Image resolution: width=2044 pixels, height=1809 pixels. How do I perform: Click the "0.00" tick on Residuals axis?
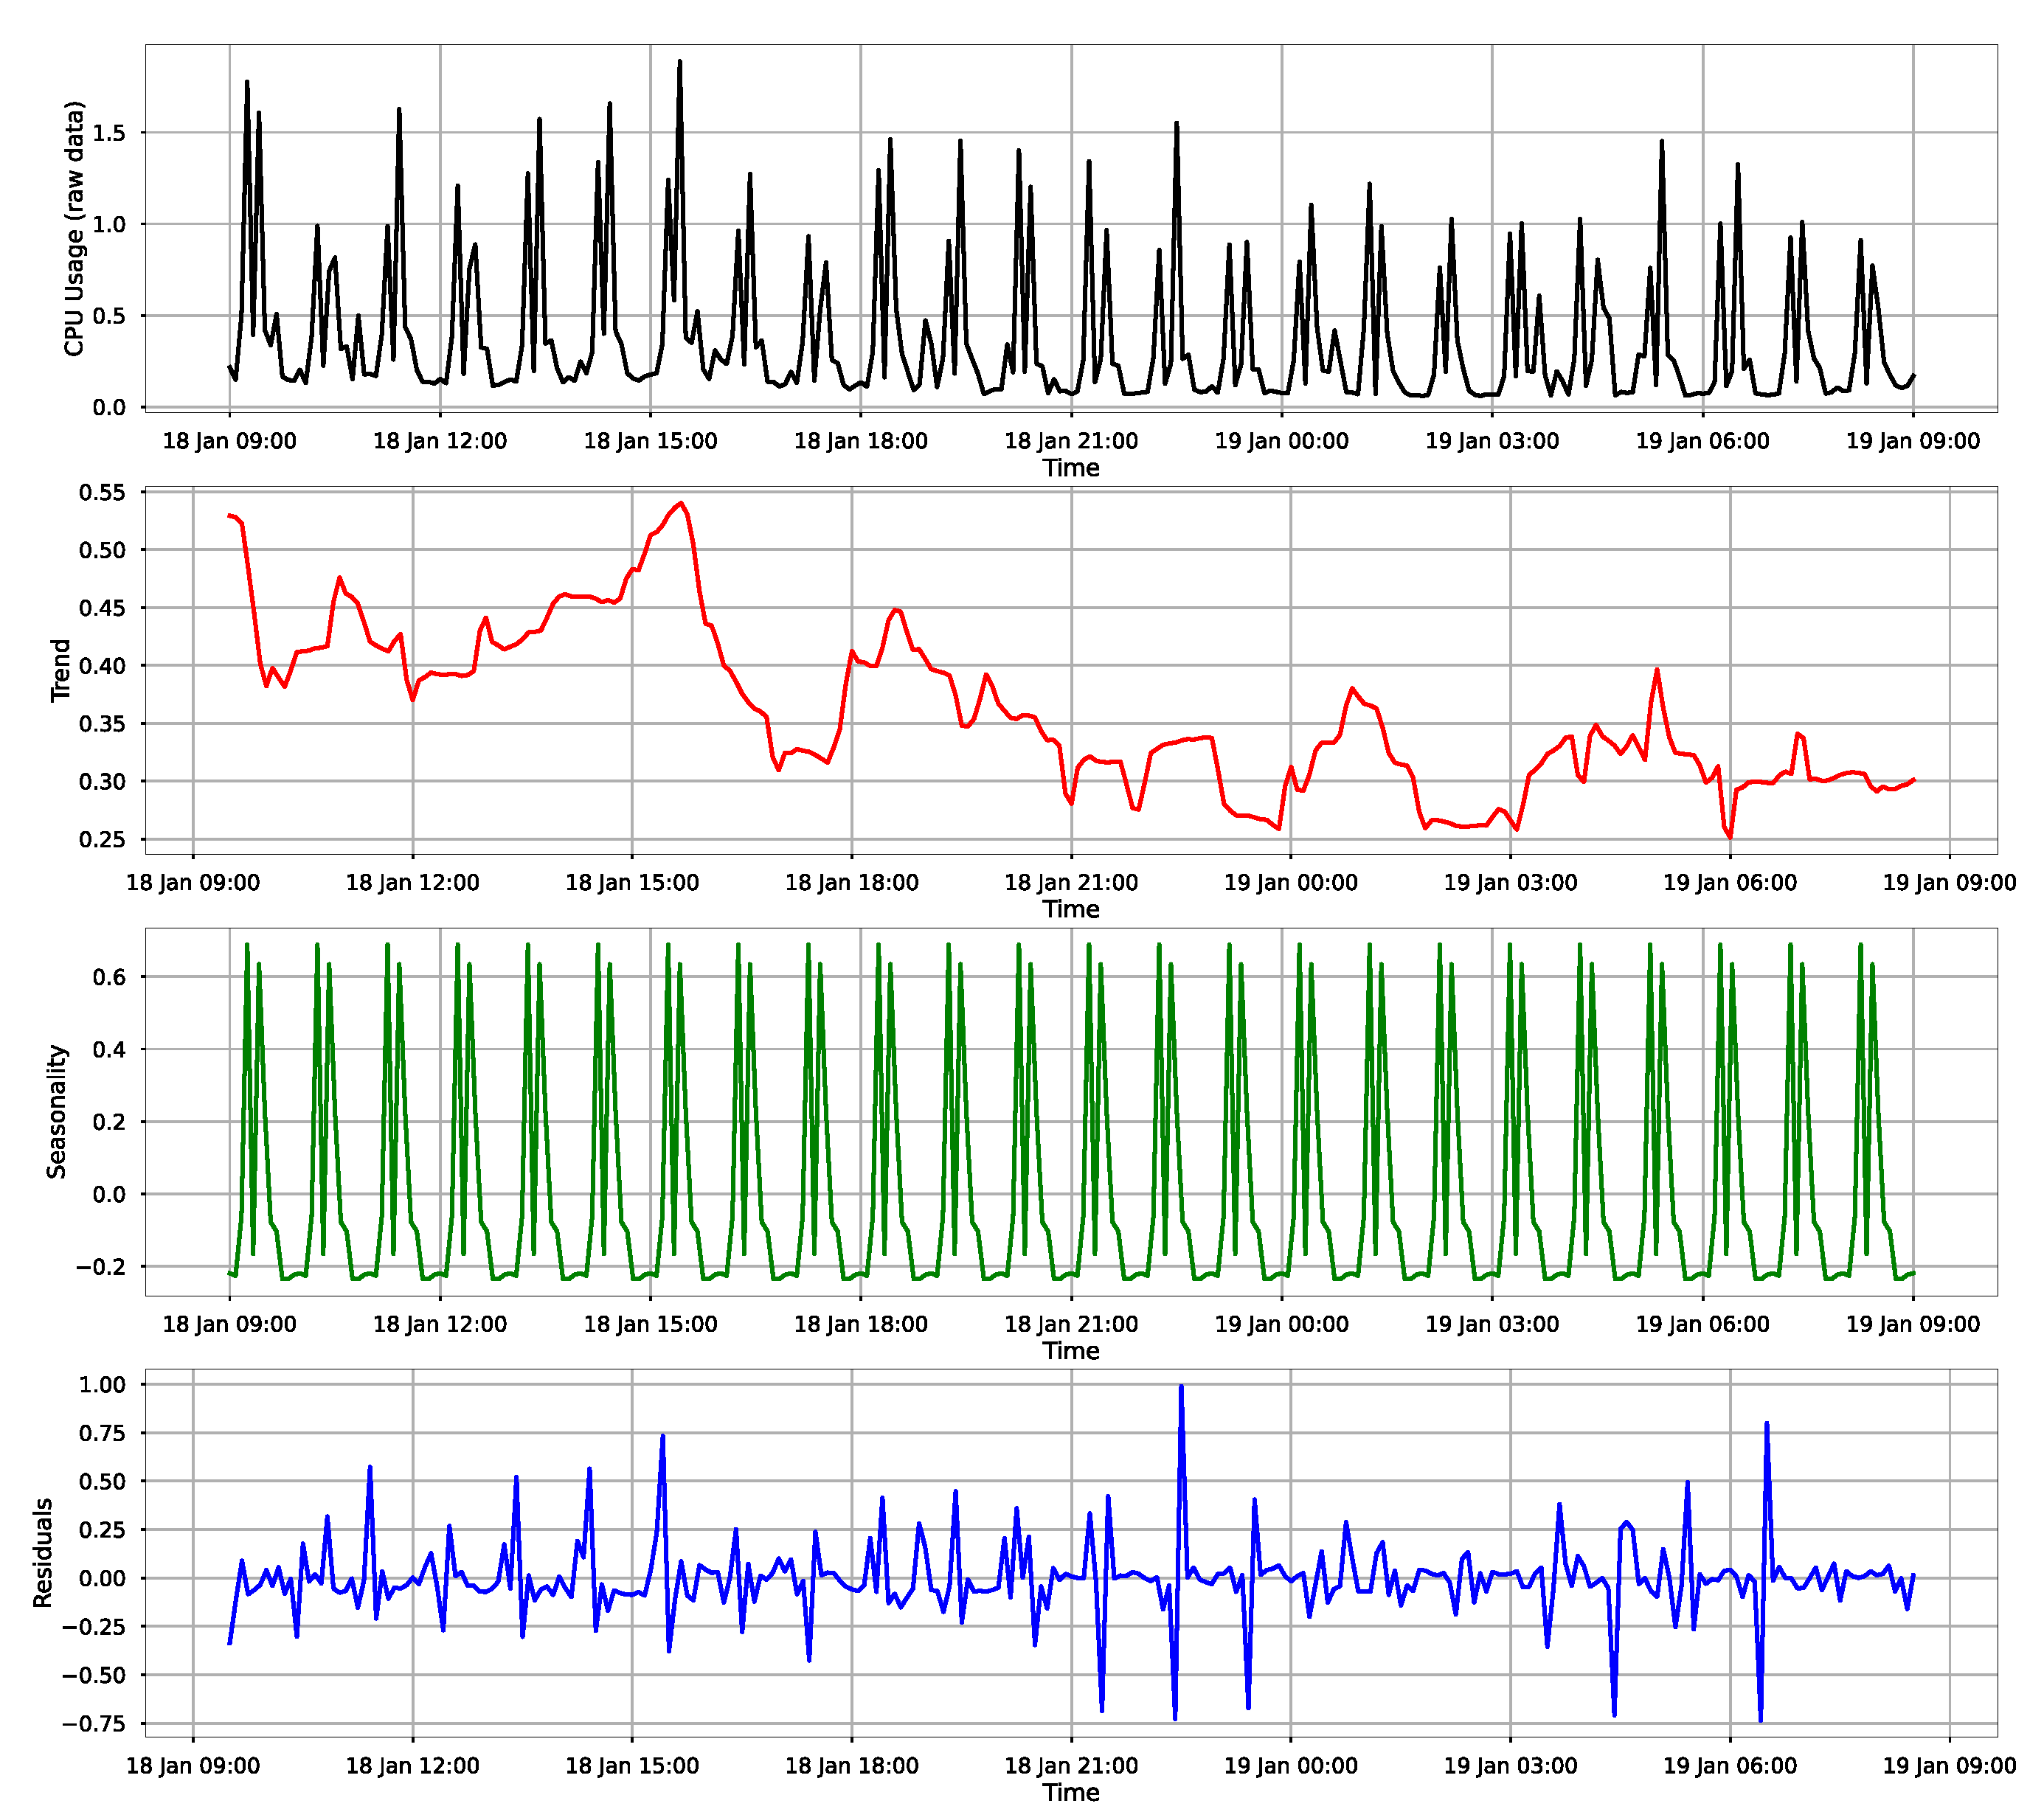tap(102, 1578)
